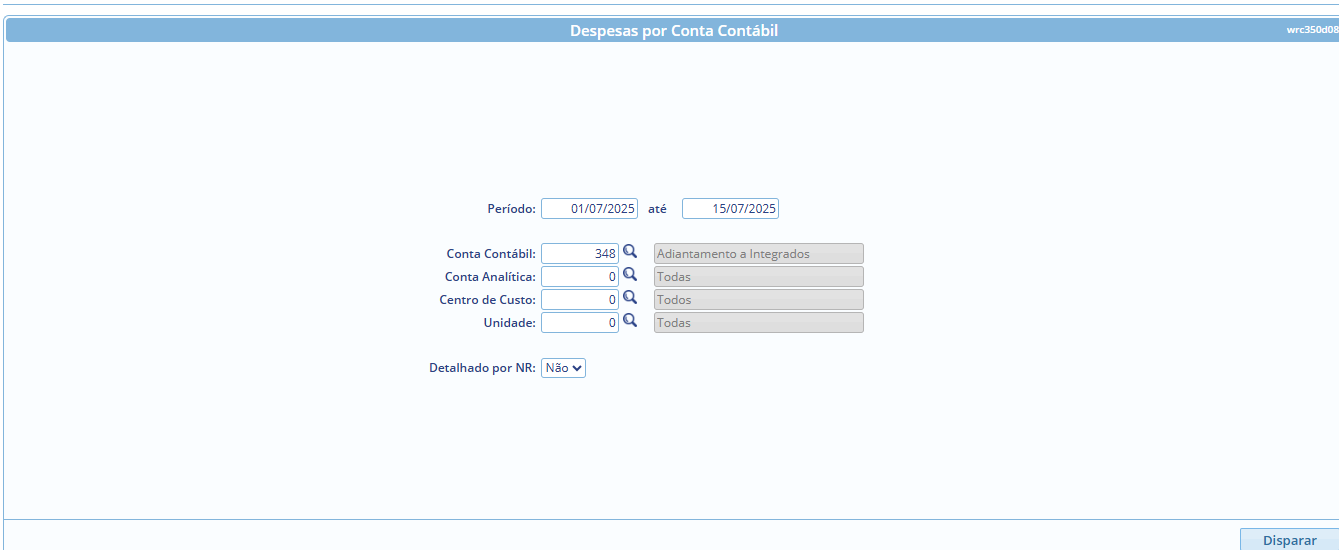The height and width of the screenshot is (550, 1339).
Task: Focus the end date field 15/07/2025
Action: tap(730, 209)
